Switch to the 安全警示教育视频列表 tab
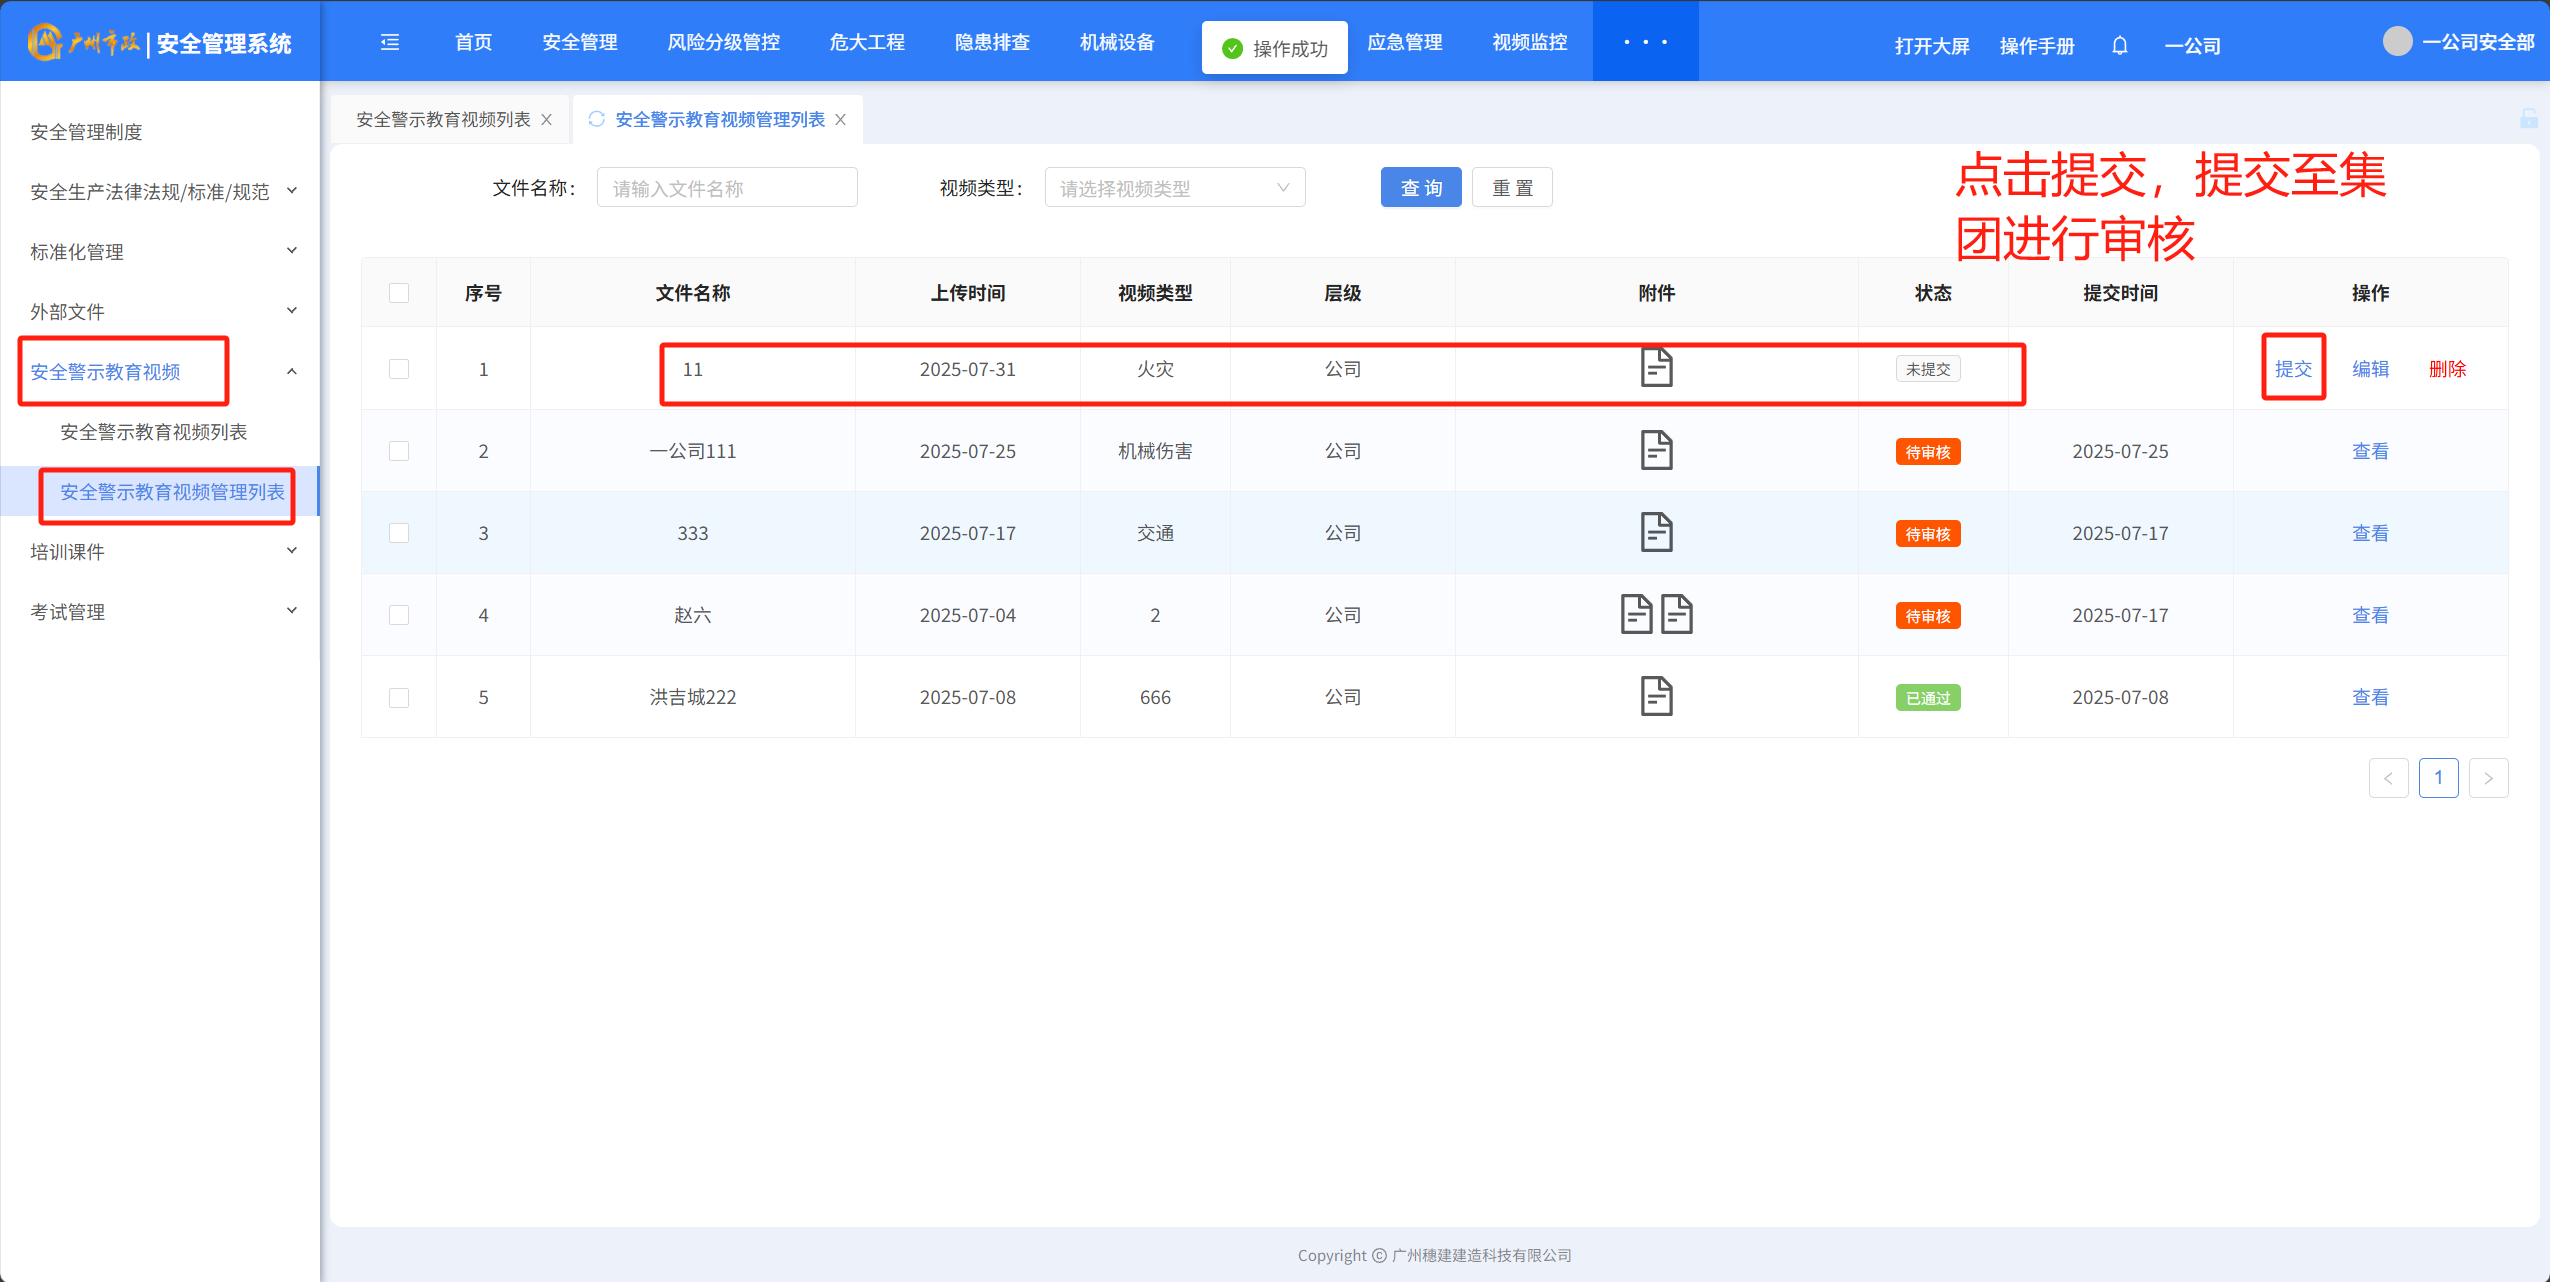2550x1282 pixels. click(x=443, y=119)
